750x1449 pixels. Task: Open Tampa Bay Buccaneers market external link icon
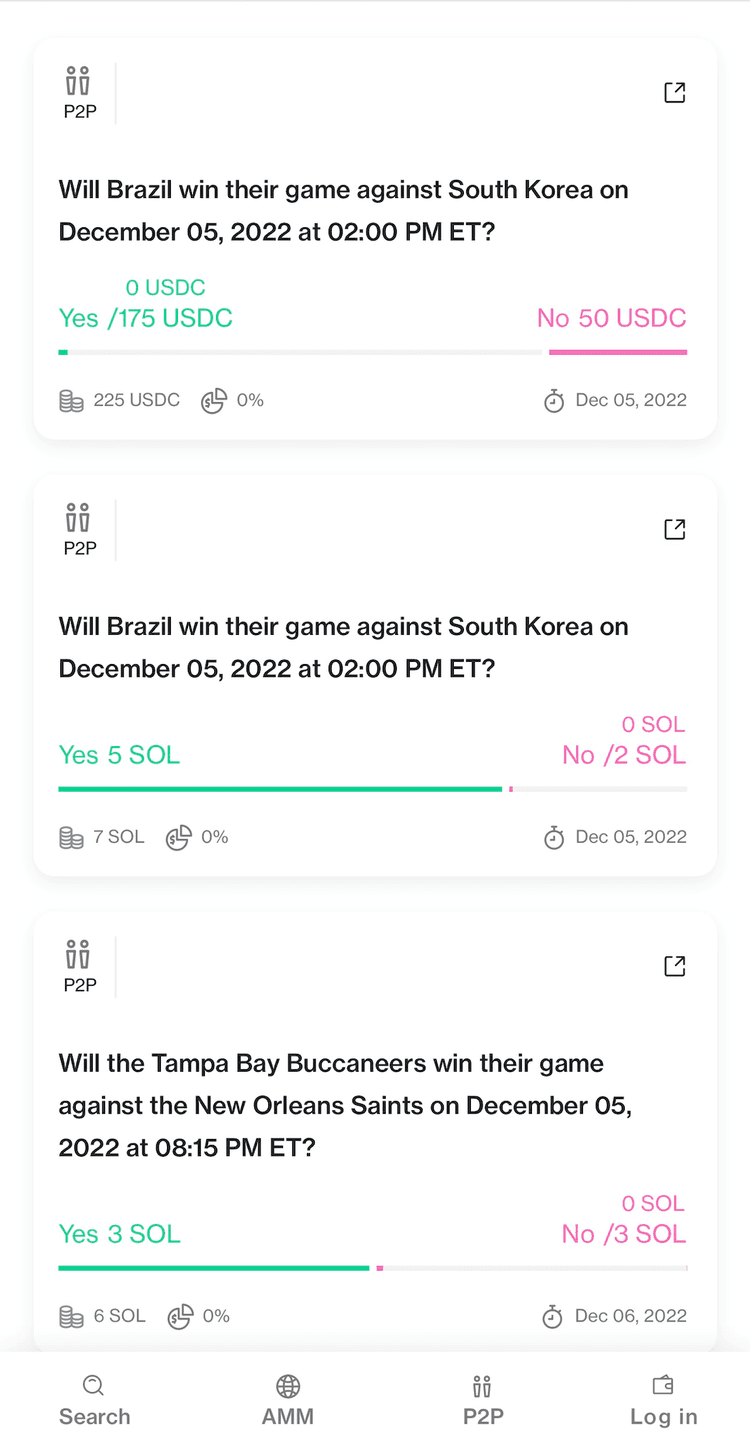675,966
